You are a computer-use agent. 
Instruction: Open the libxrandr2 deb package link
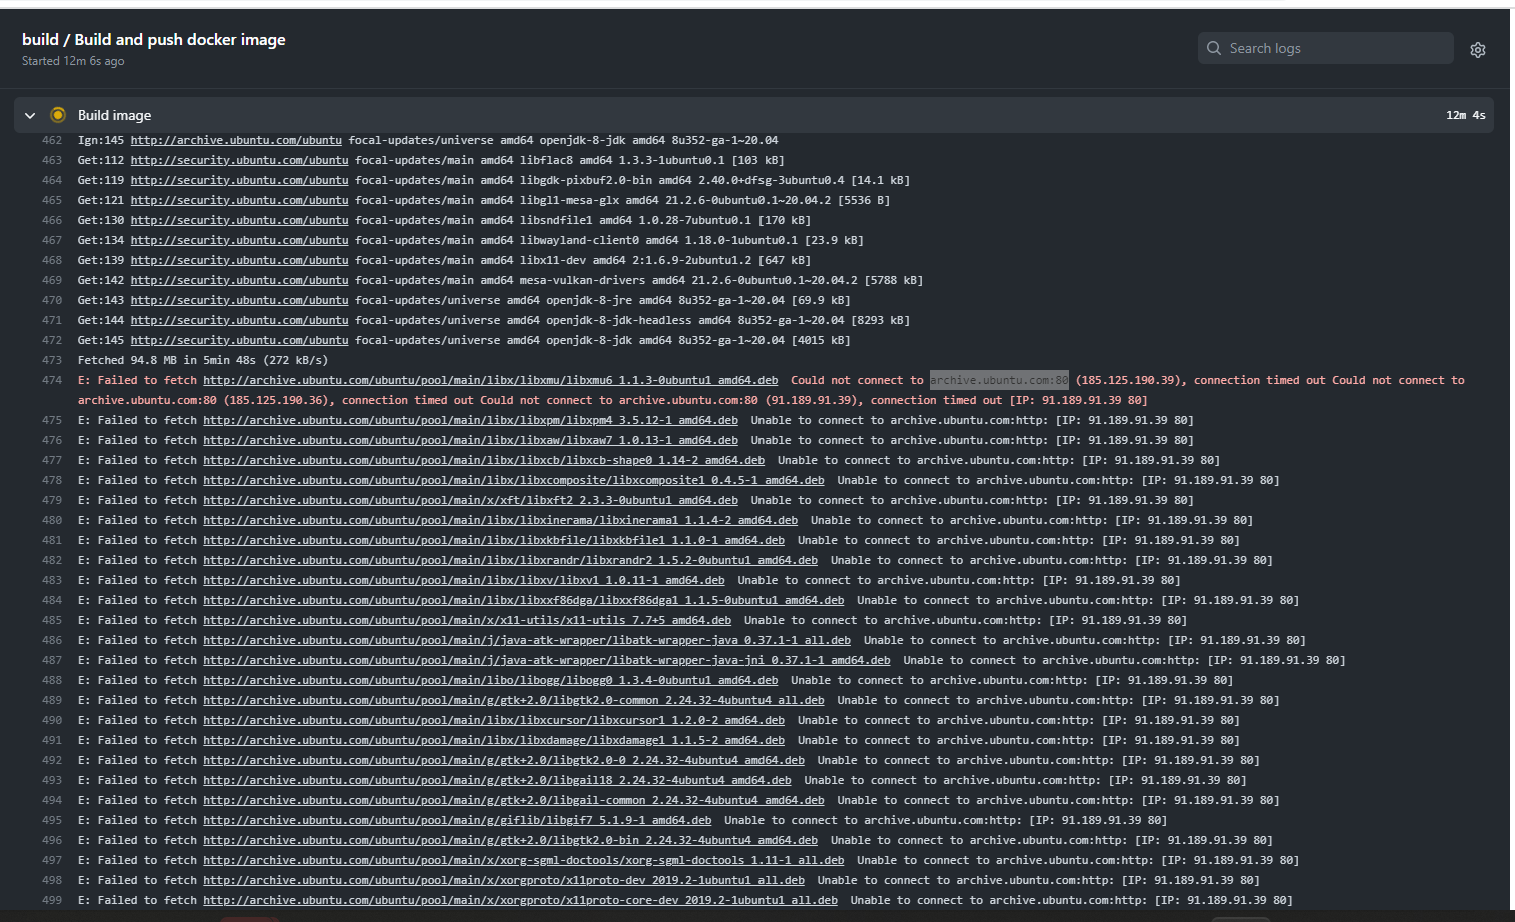click(510, 560)
